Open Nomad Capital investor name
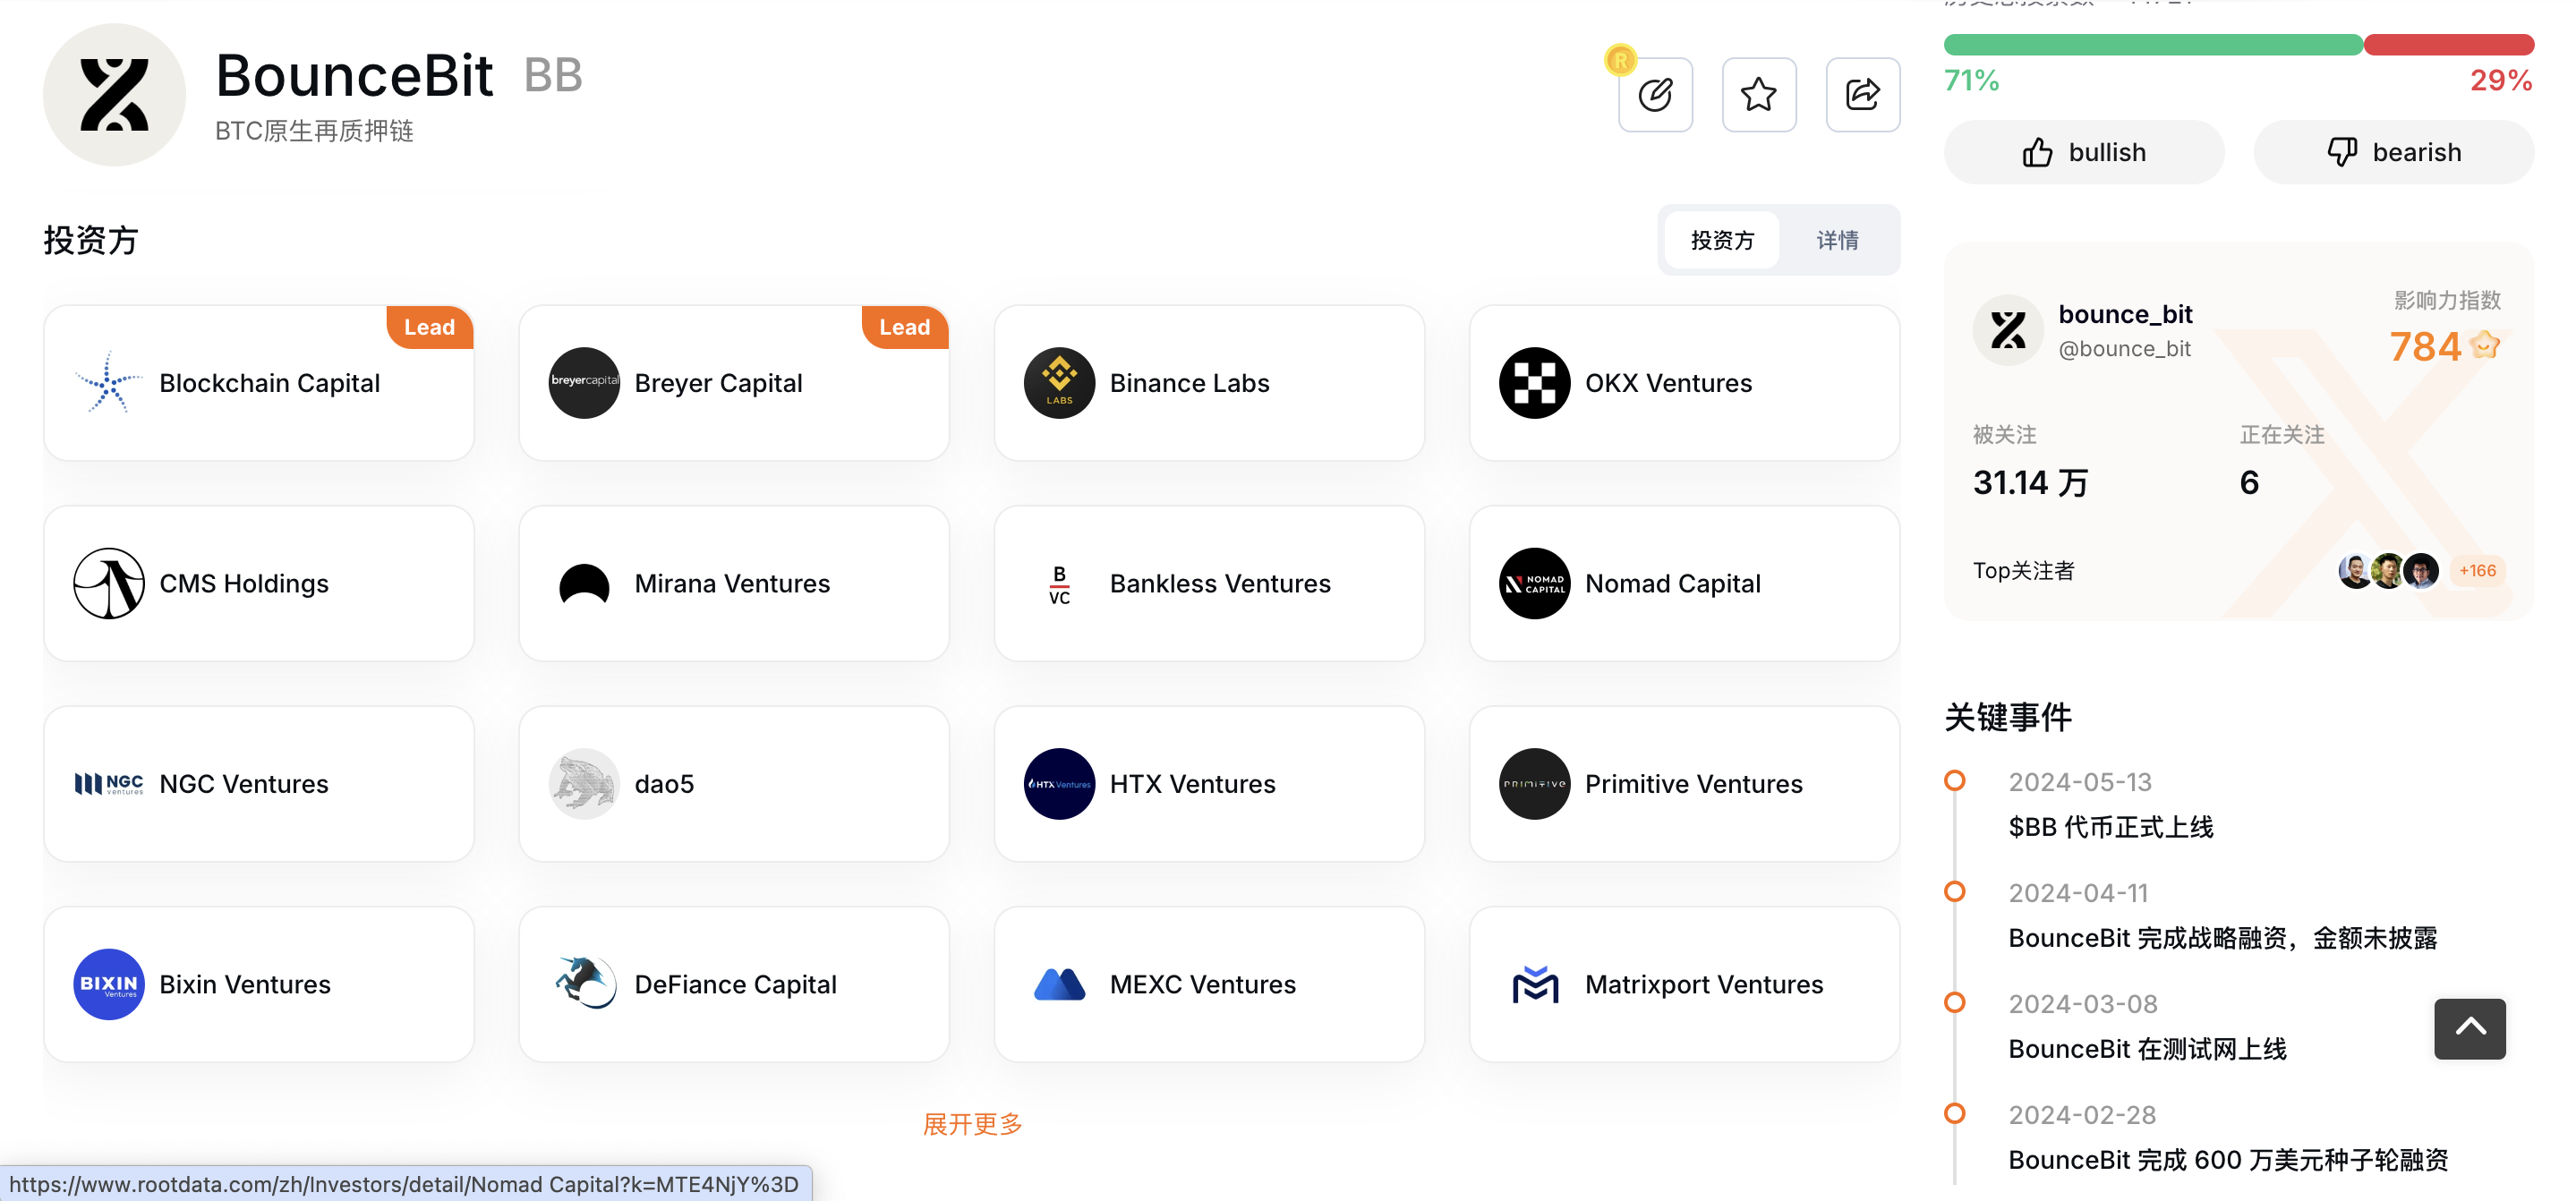2576x1201 pixels. click(1672, 583)
